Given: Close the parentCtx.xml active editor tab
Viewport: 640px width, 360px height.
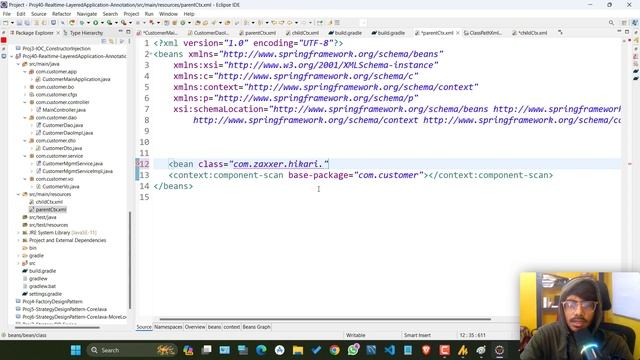Looking at the screenshot, I should (458, 33).
